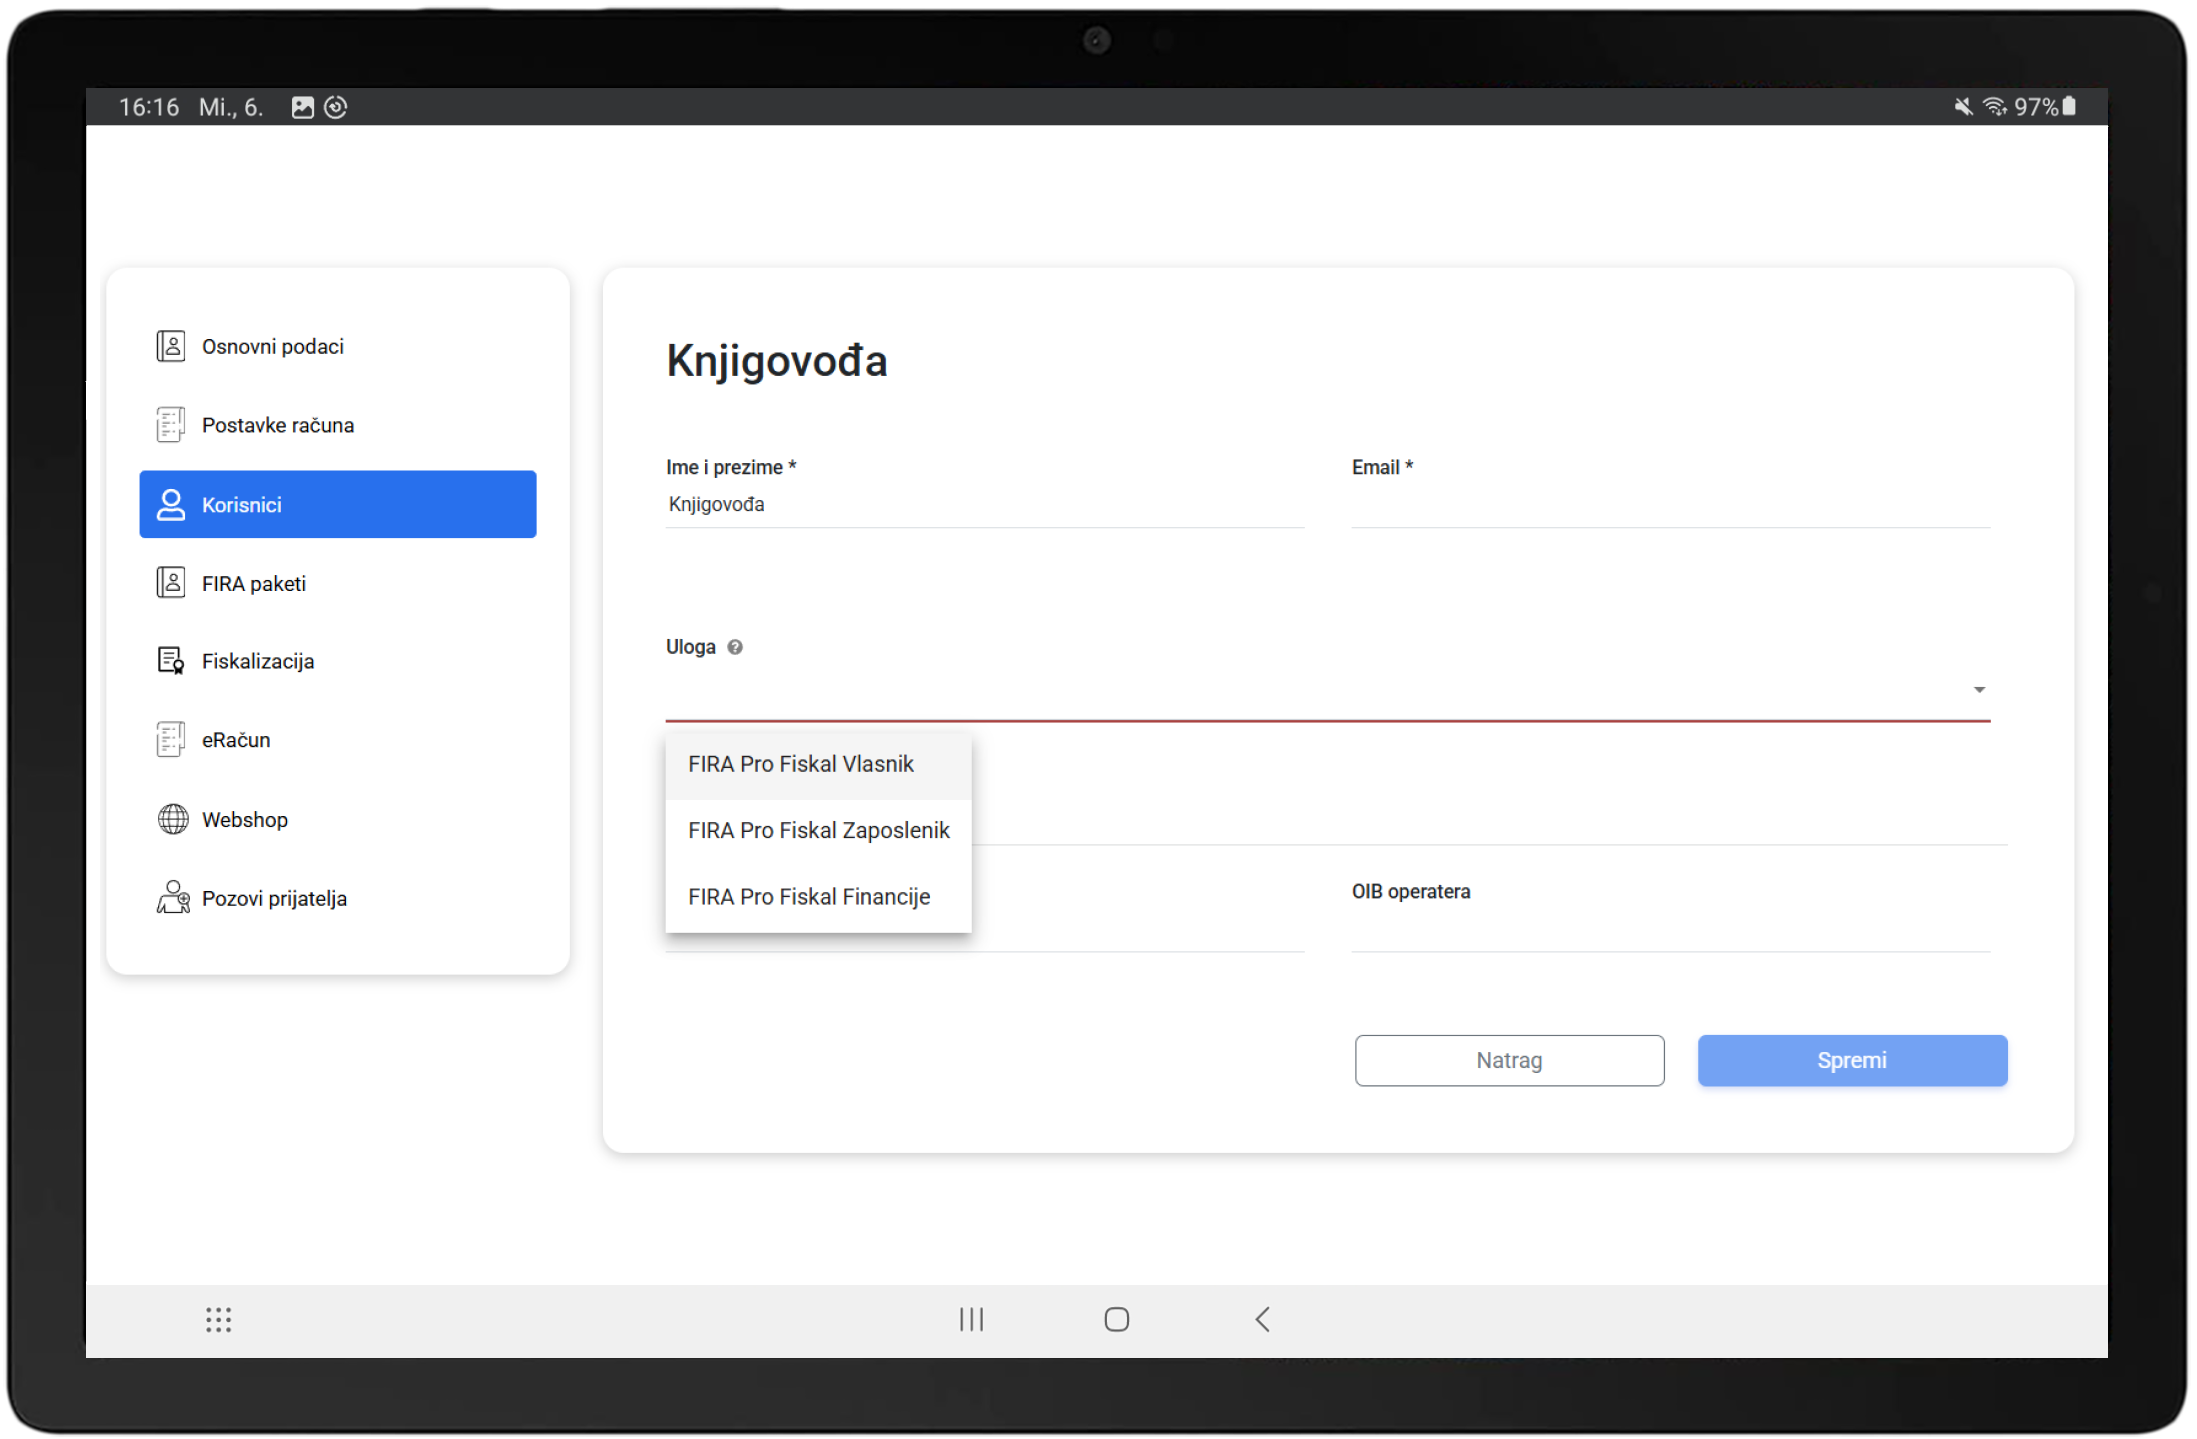2197x1439 pixels.
Task: Click the Osnovni podaci profile icon
Action: [171, 346]
